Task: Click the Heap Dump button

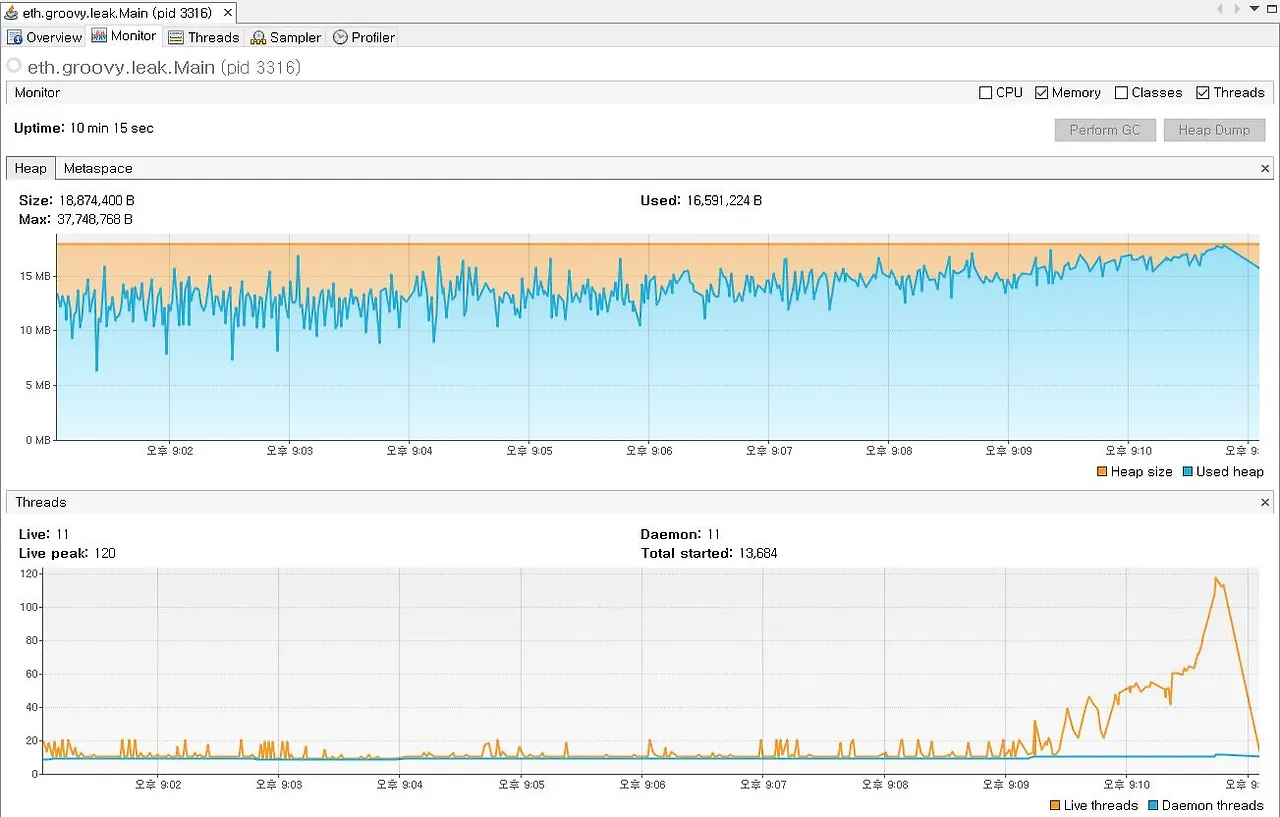Action: [1214, 130]
